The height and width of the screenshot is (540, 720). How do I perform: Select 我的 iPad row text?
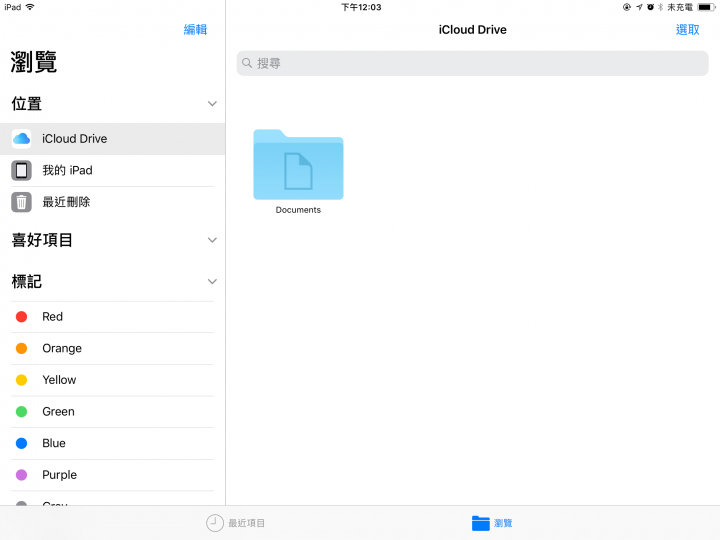coord(68,170)
